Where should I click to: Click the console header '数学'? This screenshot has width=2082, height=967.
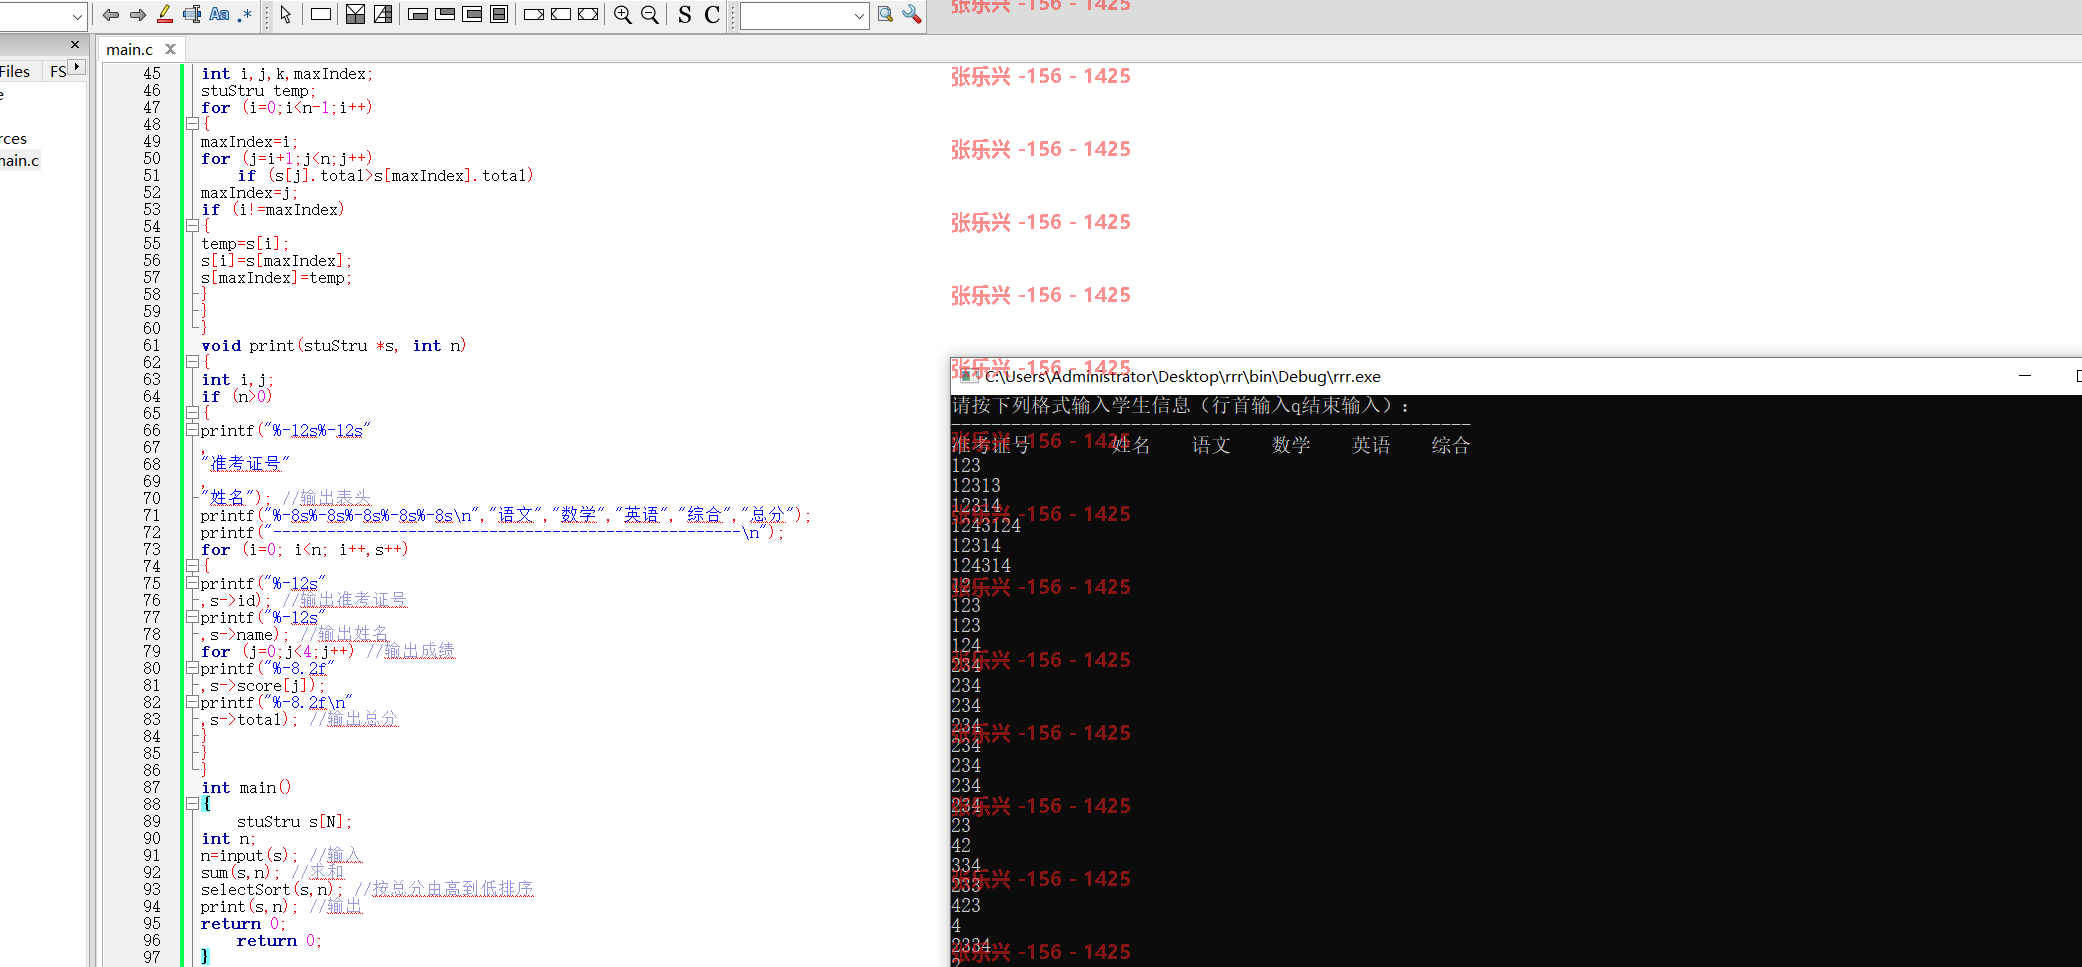1291,445
